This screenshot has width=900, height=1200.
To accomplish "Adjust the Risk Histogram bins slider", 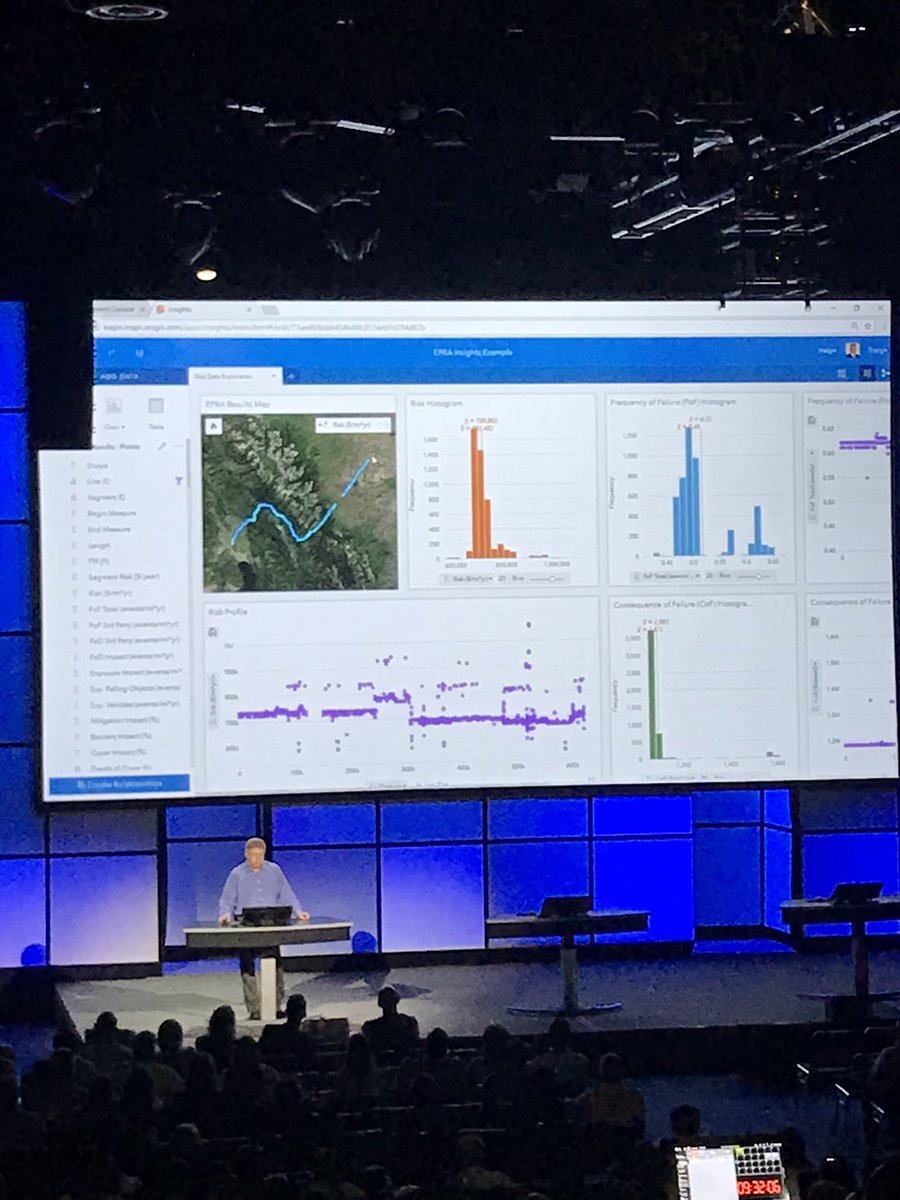I will (x=548, y=579).
